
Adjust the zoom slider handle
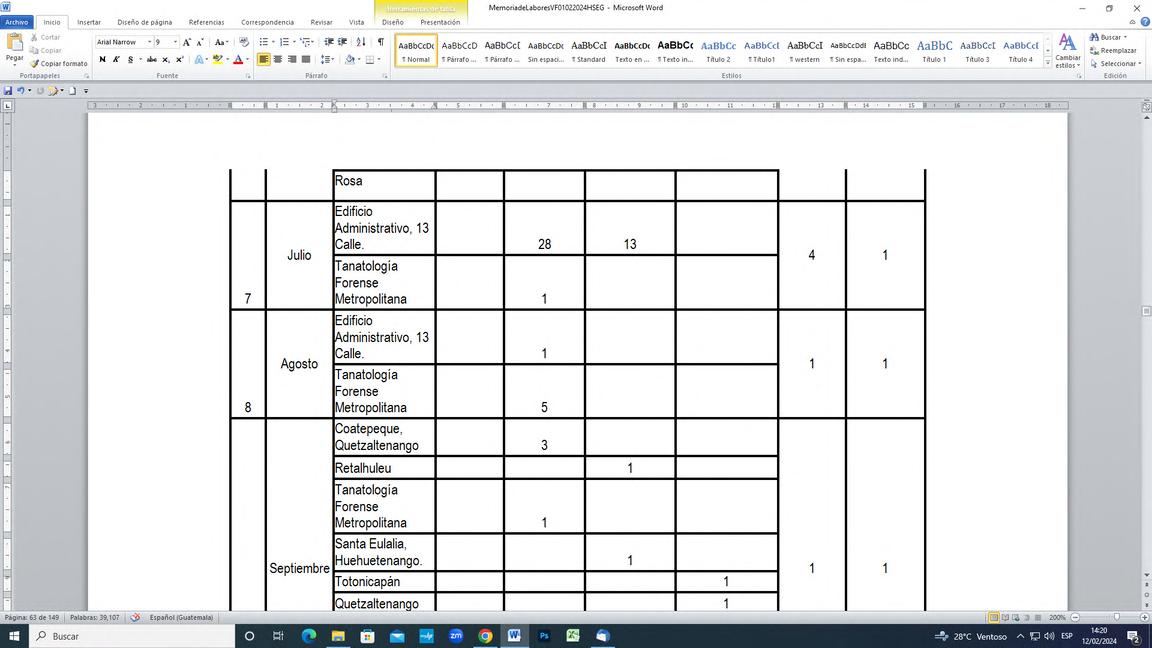[1117, 617]
